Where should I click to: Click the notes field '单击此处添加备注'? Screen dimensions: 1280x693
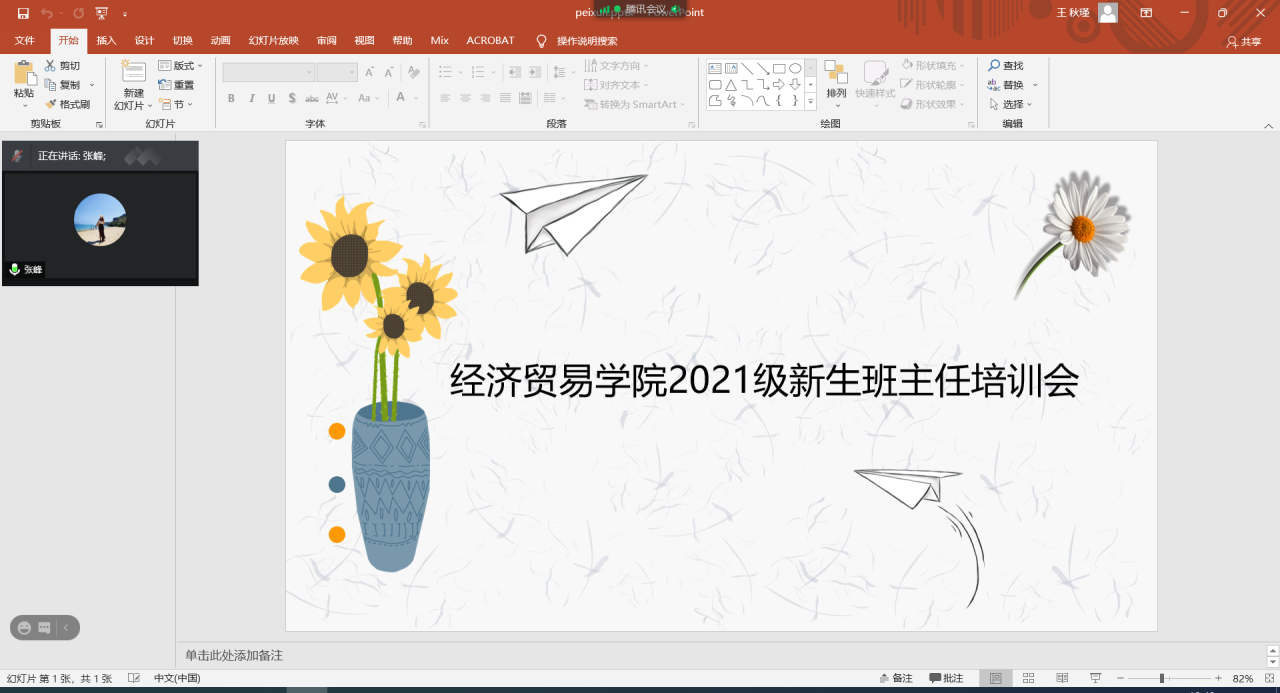[x=234, y=655]
